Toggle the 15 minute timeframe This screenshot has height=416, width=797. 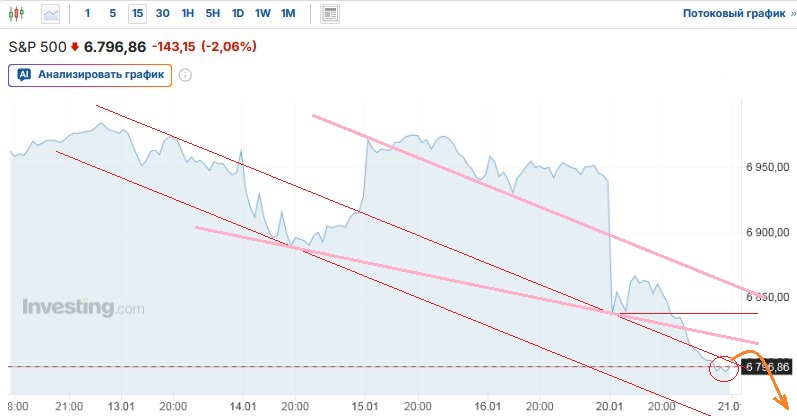tap(137, 14)
